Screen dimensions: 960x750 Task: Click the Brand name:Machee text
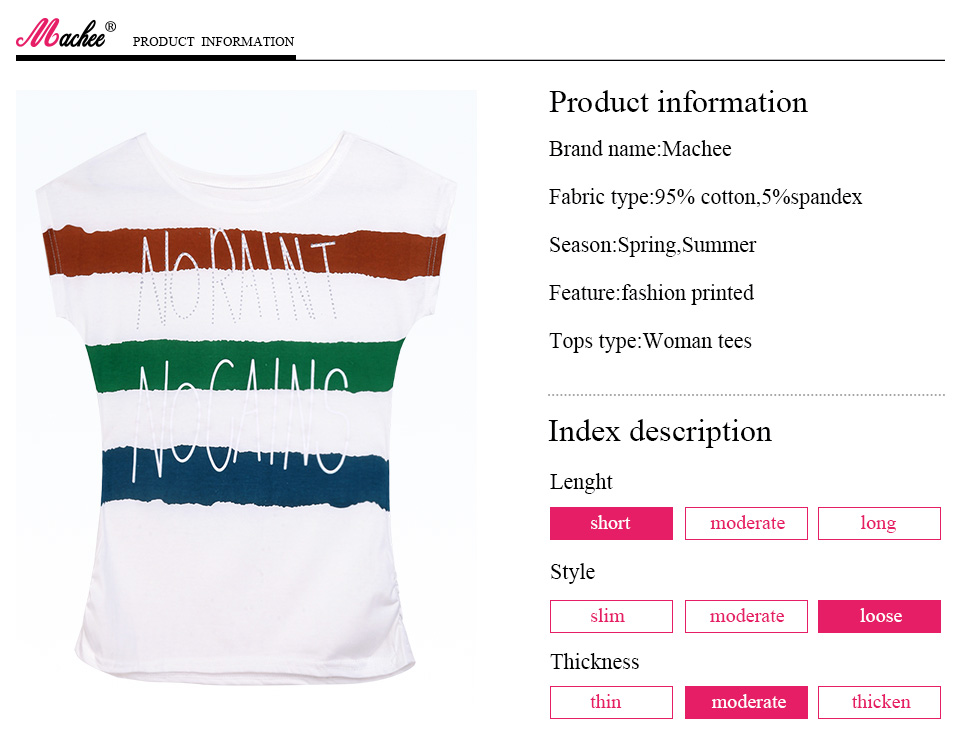640,149
